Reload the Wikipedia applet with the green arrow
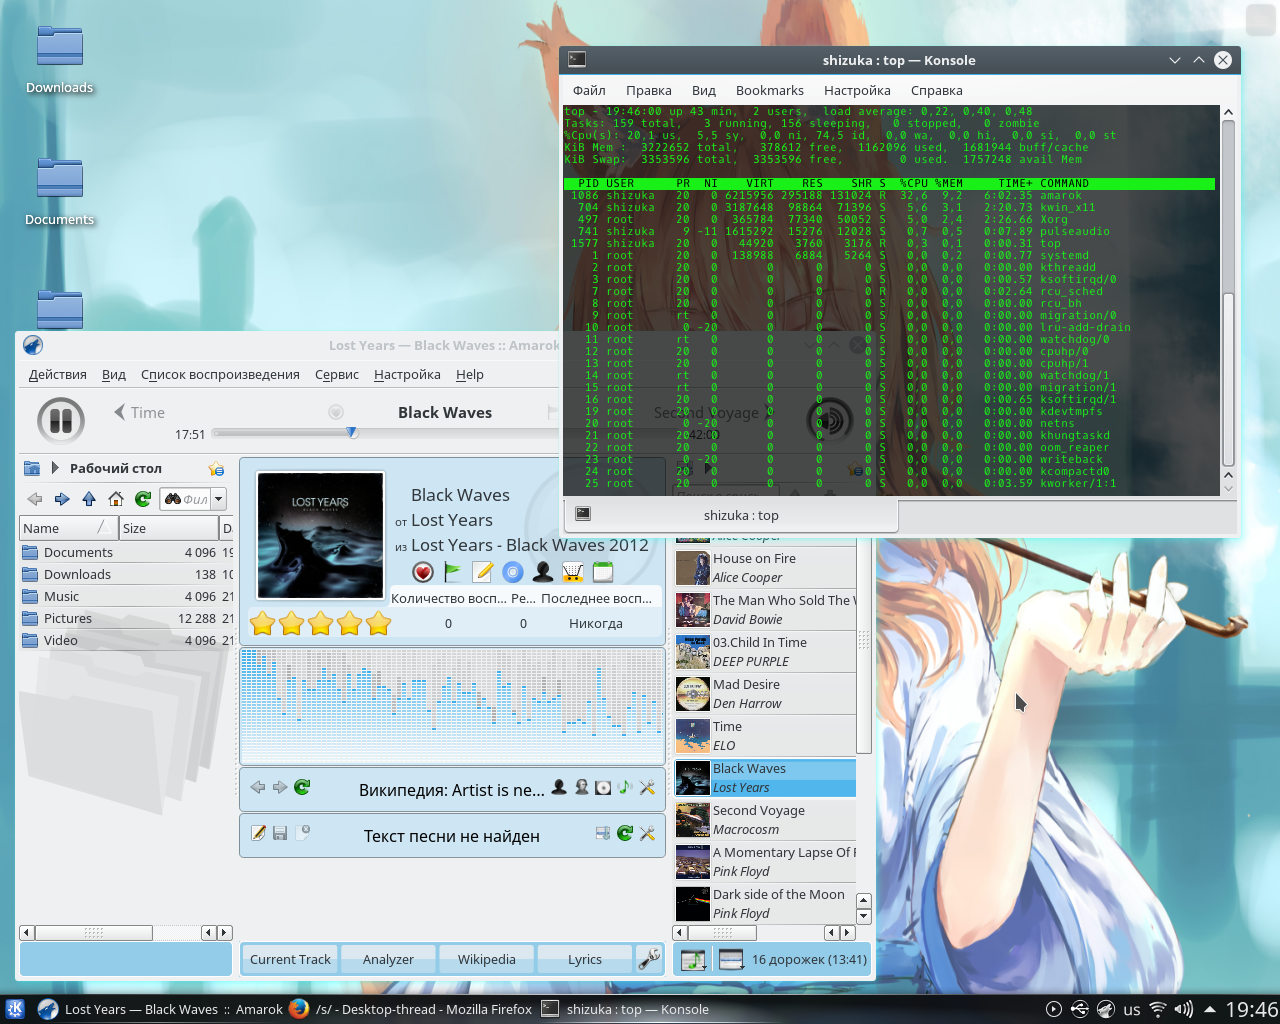The image size is (1280, 1024). (302, 788)
